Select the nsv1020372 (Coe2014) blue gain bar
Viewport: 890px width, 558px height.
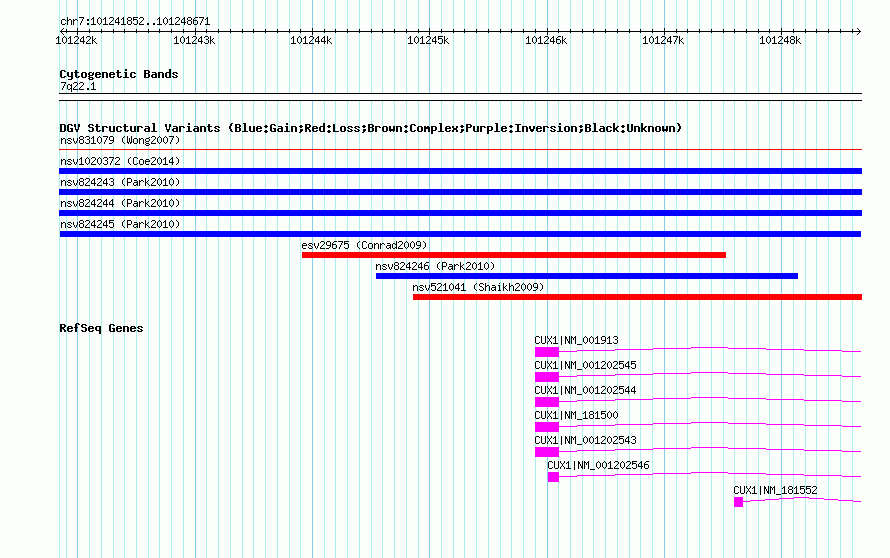tap(460, 171)
